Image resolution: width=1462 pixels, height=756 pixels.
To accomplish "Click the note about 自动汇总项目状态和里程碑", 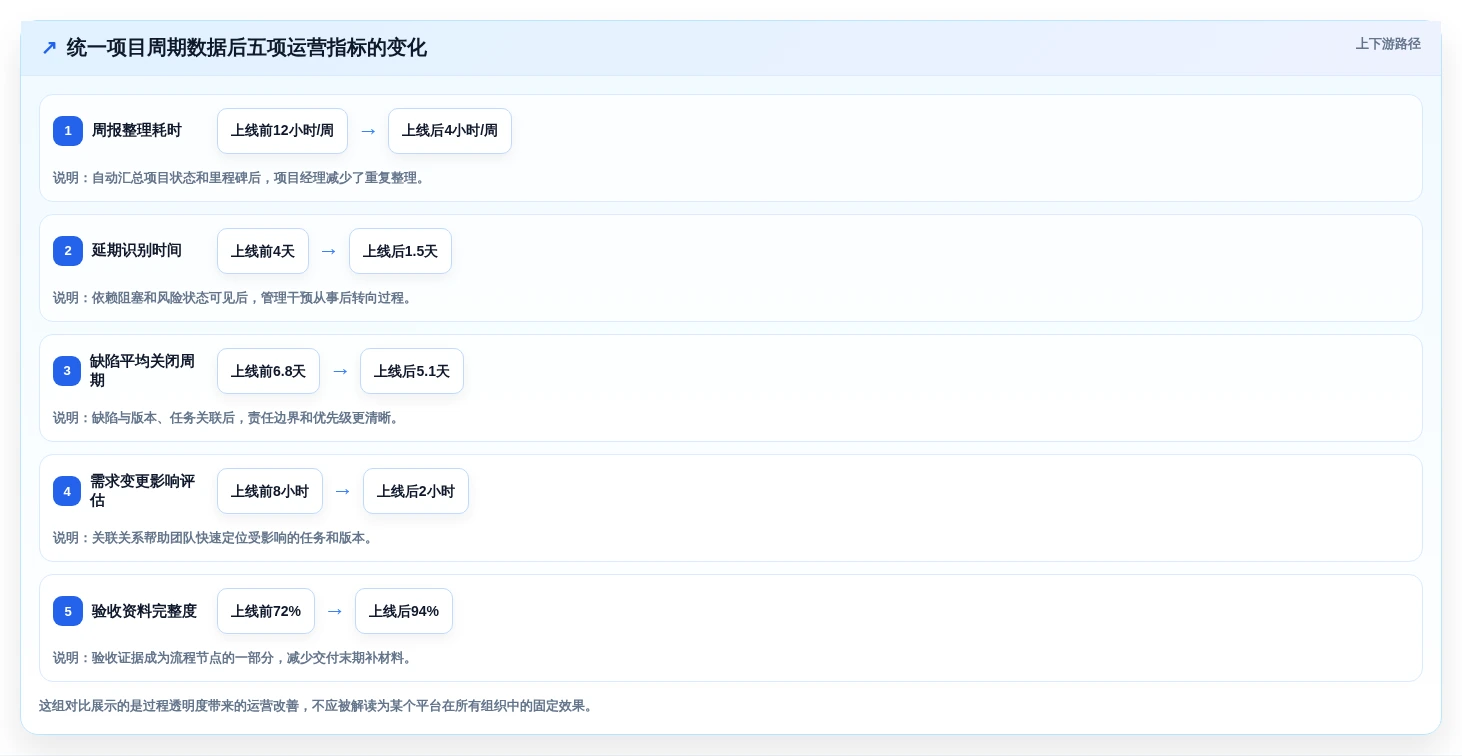I will coord(241,178).
